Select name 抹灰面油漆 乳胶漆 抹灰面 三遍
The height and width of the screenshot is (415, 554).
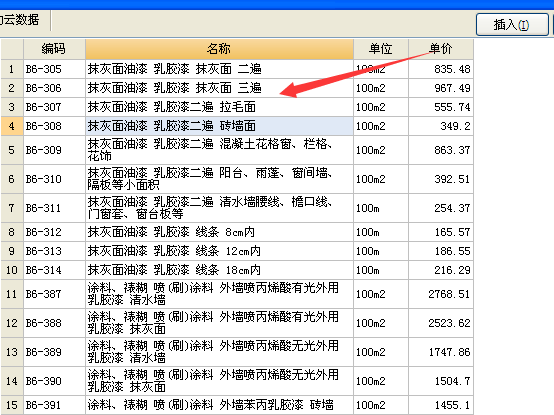coord(219,88)
